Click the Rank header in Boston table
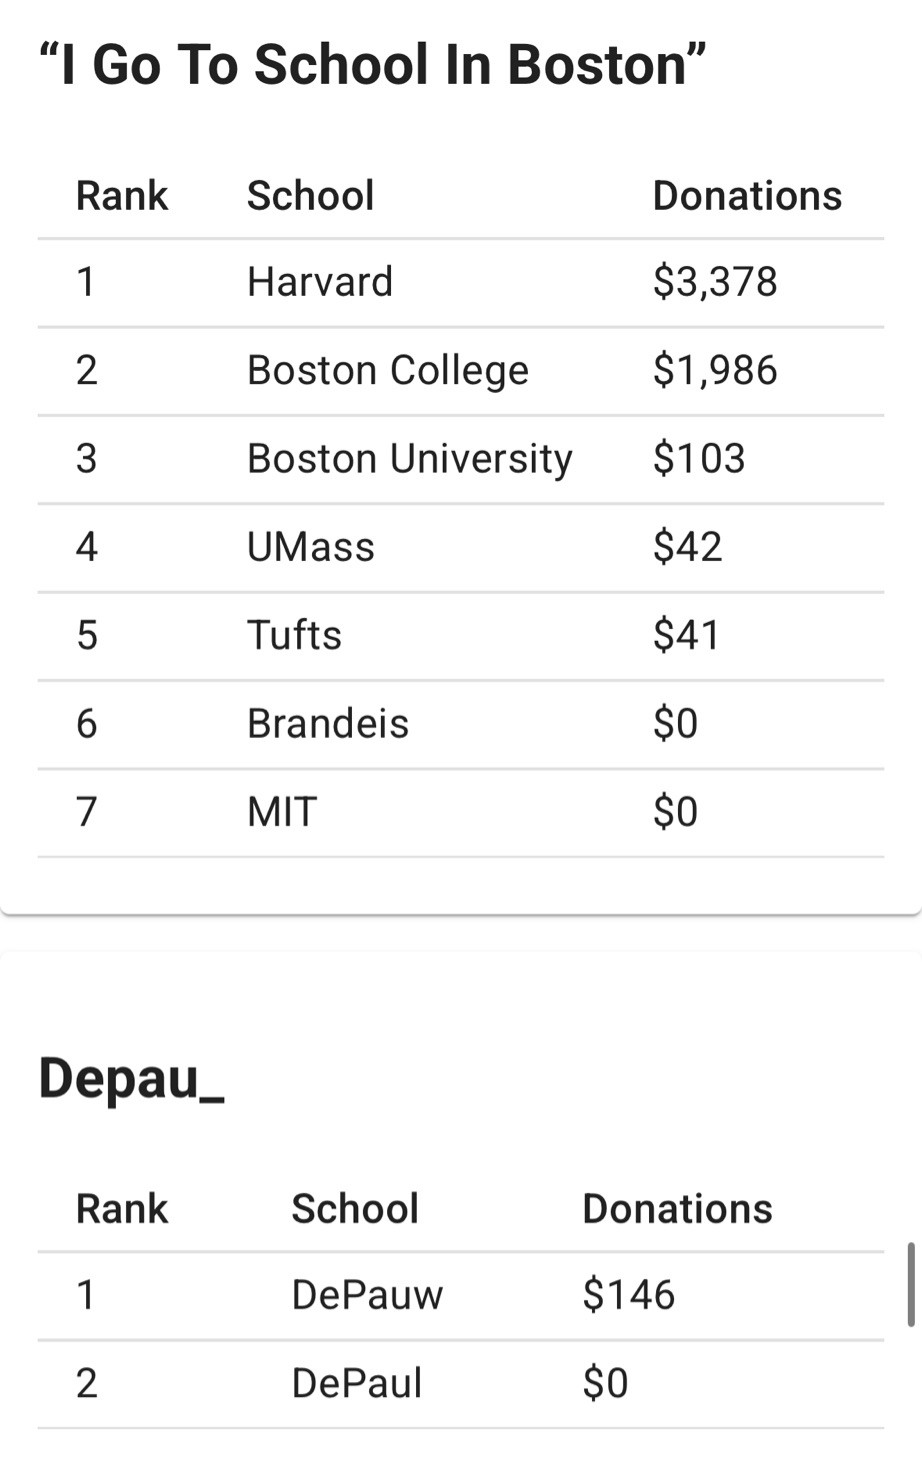This screenshot has width=922, height=1466. point(122,196)
